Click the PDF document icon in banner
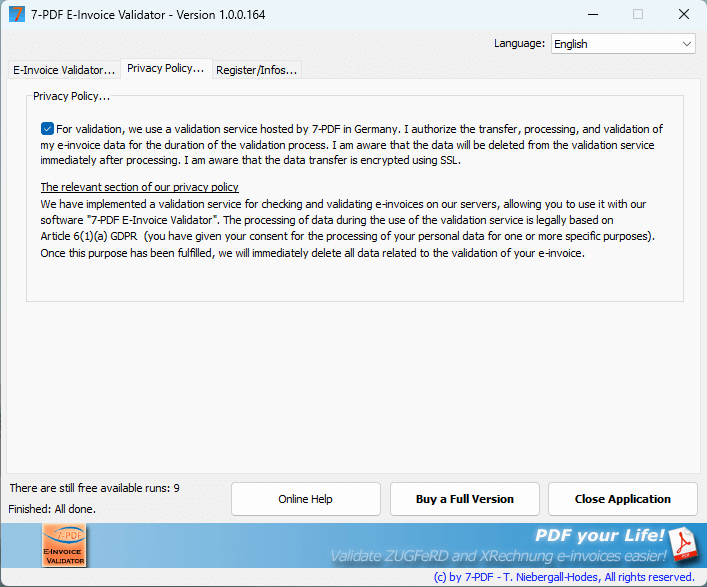Image resolution: width=707 pixels, height=587 pixels. click(x=683, y=545)
